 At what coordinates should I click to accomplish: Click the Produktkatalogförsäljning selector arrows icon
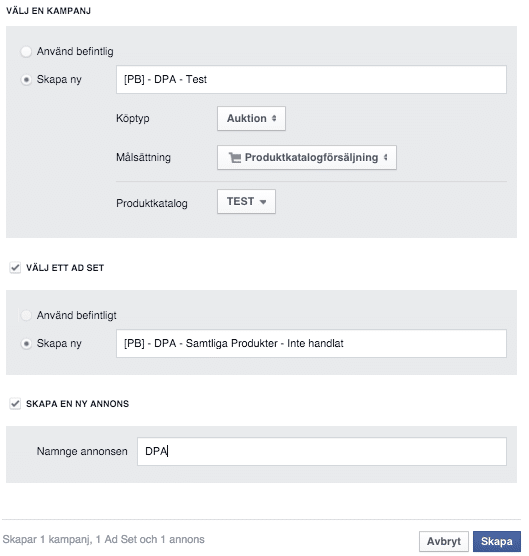coord(385,157)
